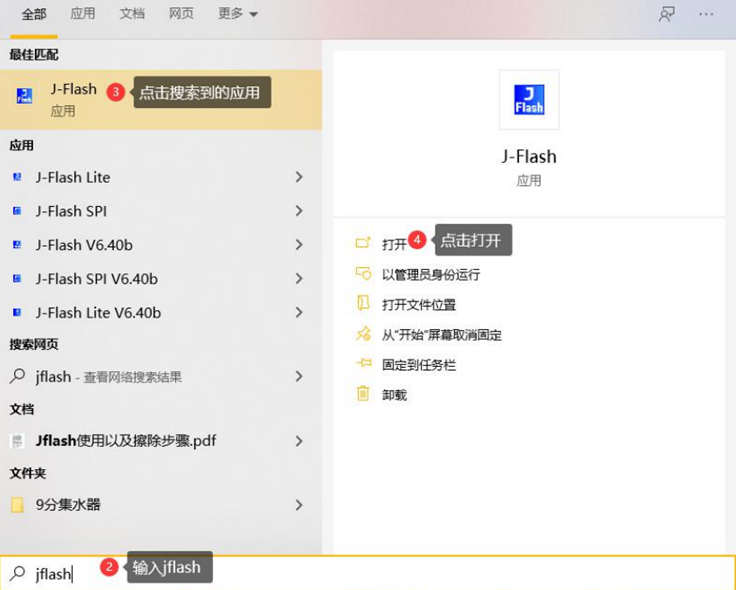This screenshot has width=736, height=590.
Task: Select the J-Flash SPI result text
Action: point(71,211)
